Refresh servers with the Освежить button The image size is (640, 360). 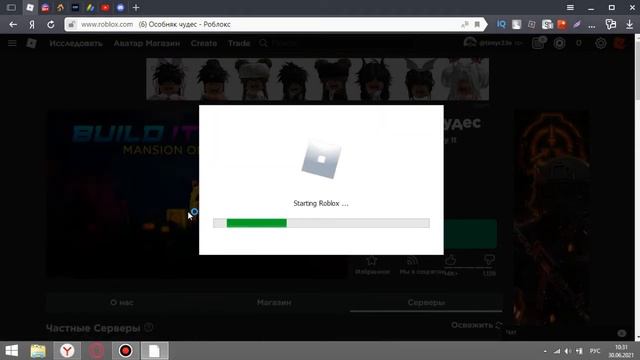click(476, 325)
